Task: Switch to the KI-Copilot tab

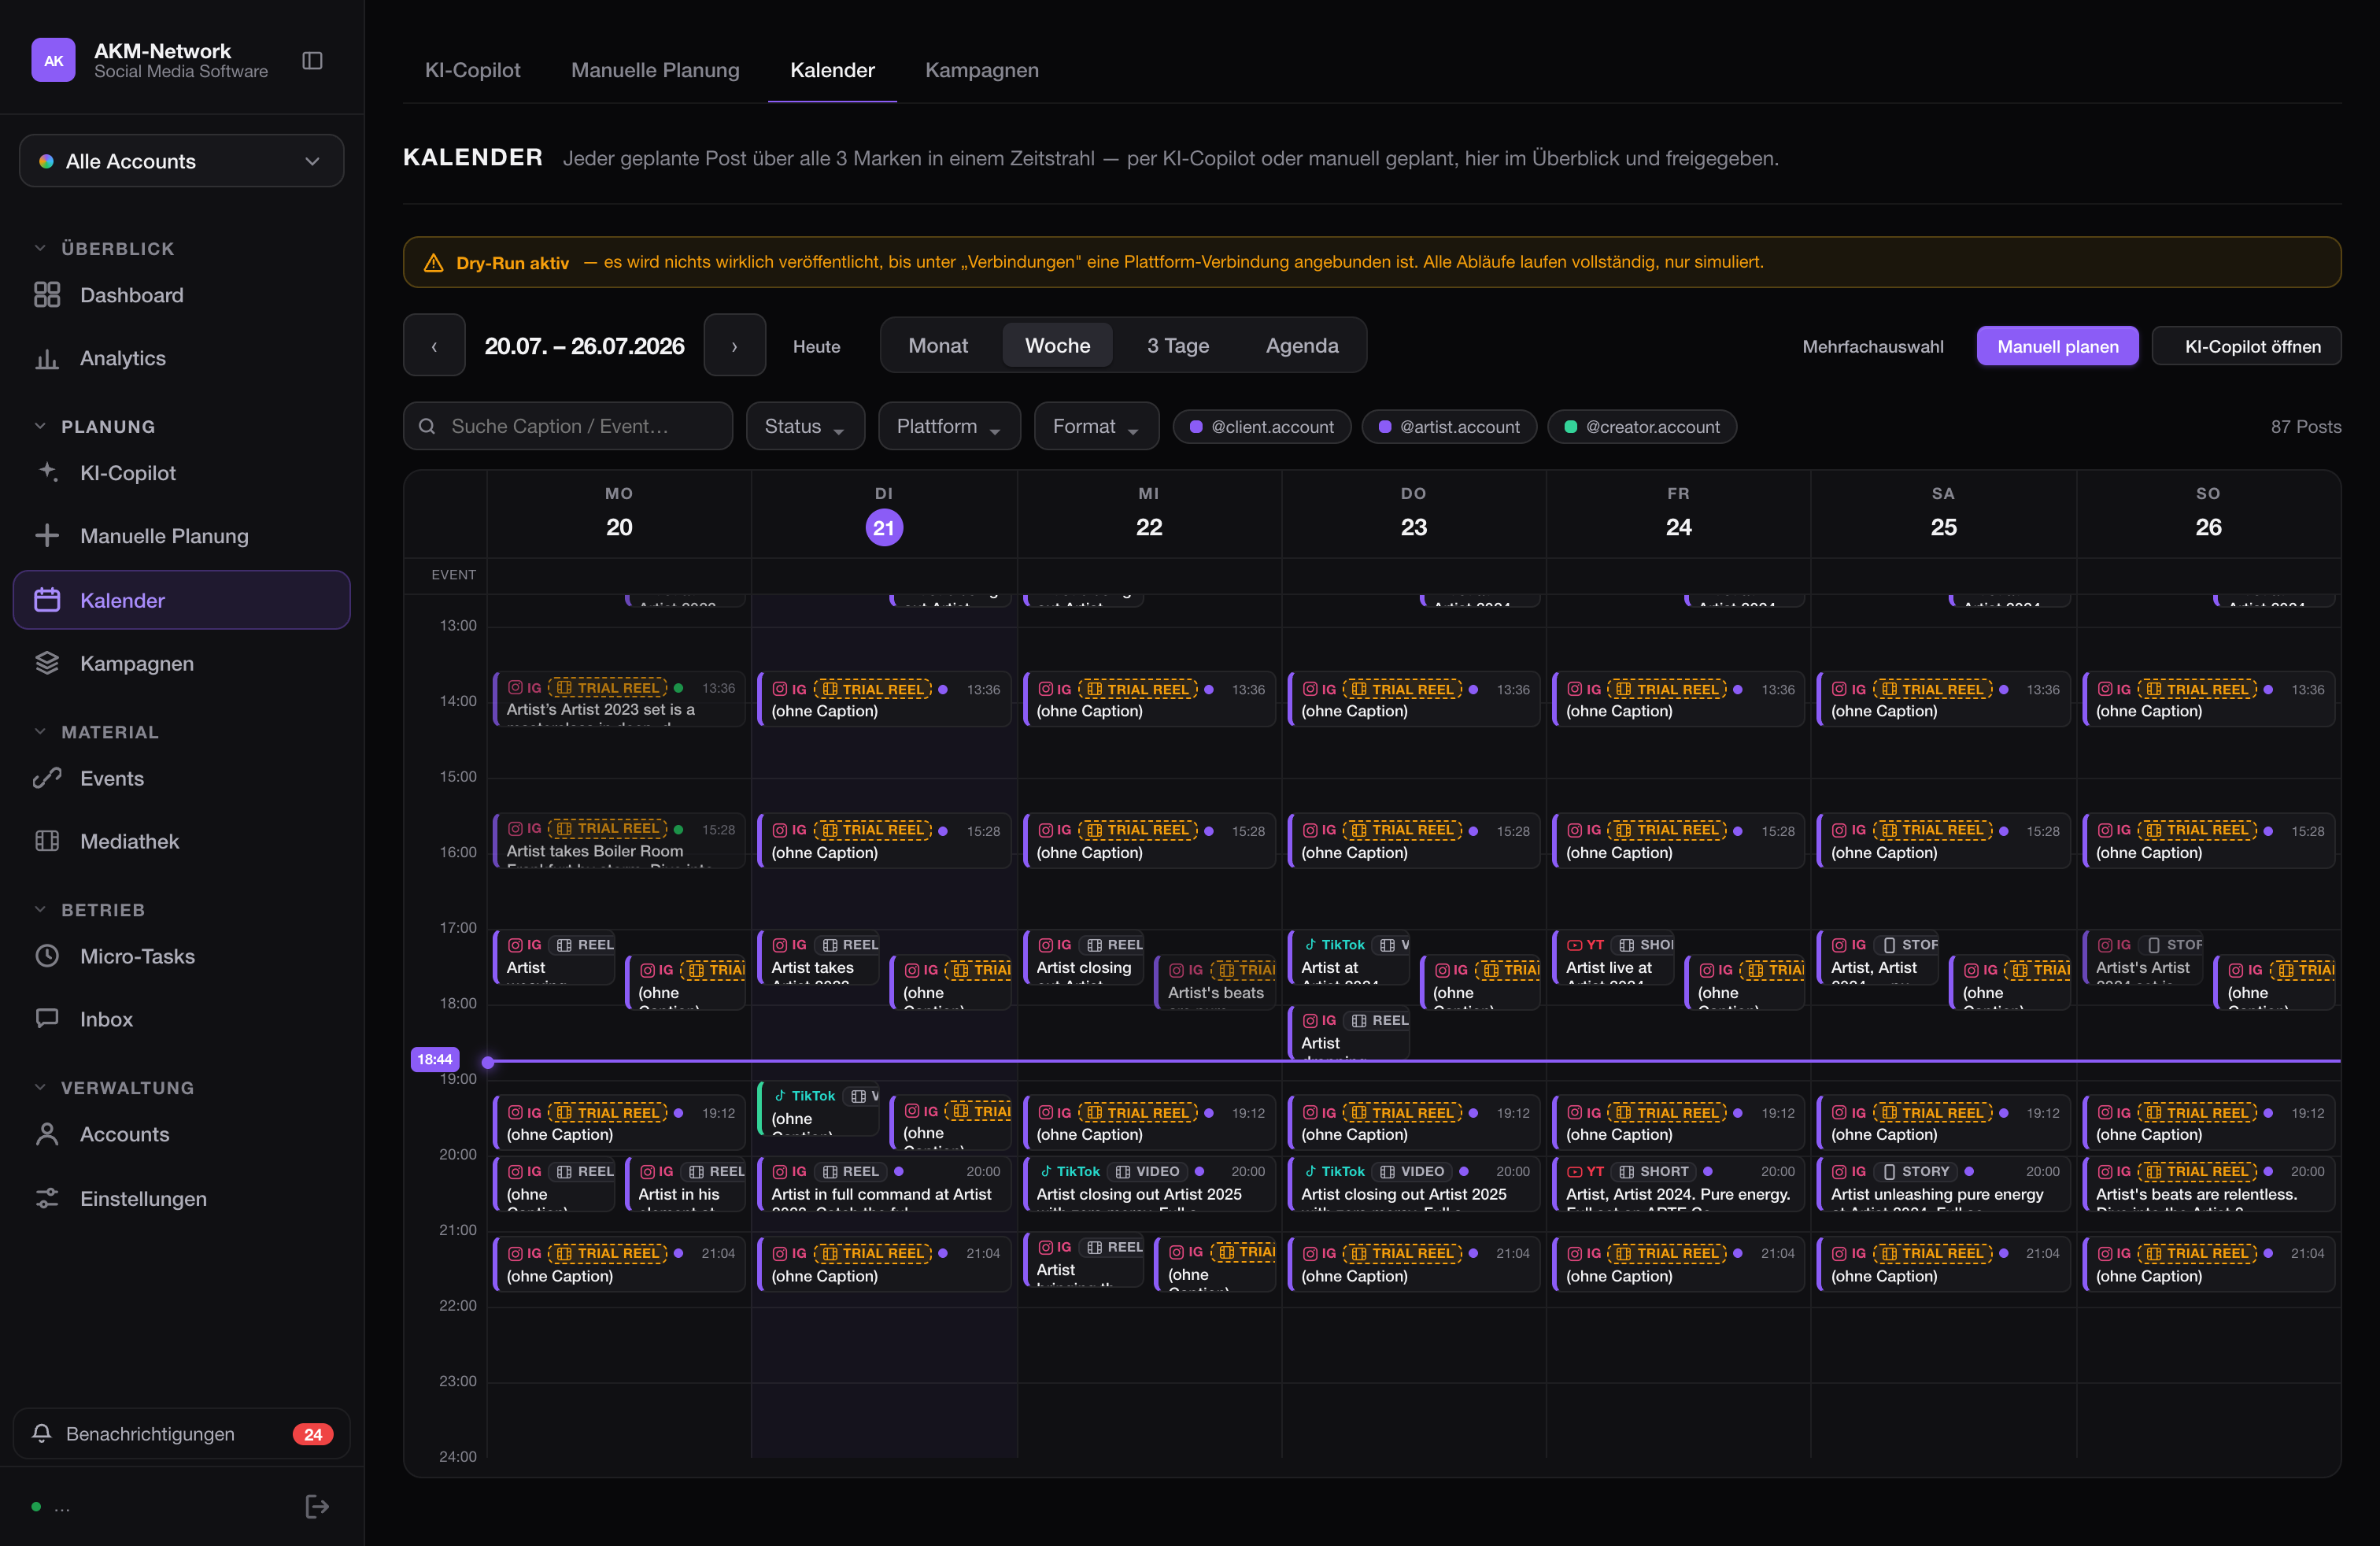Action: point(472,70)
